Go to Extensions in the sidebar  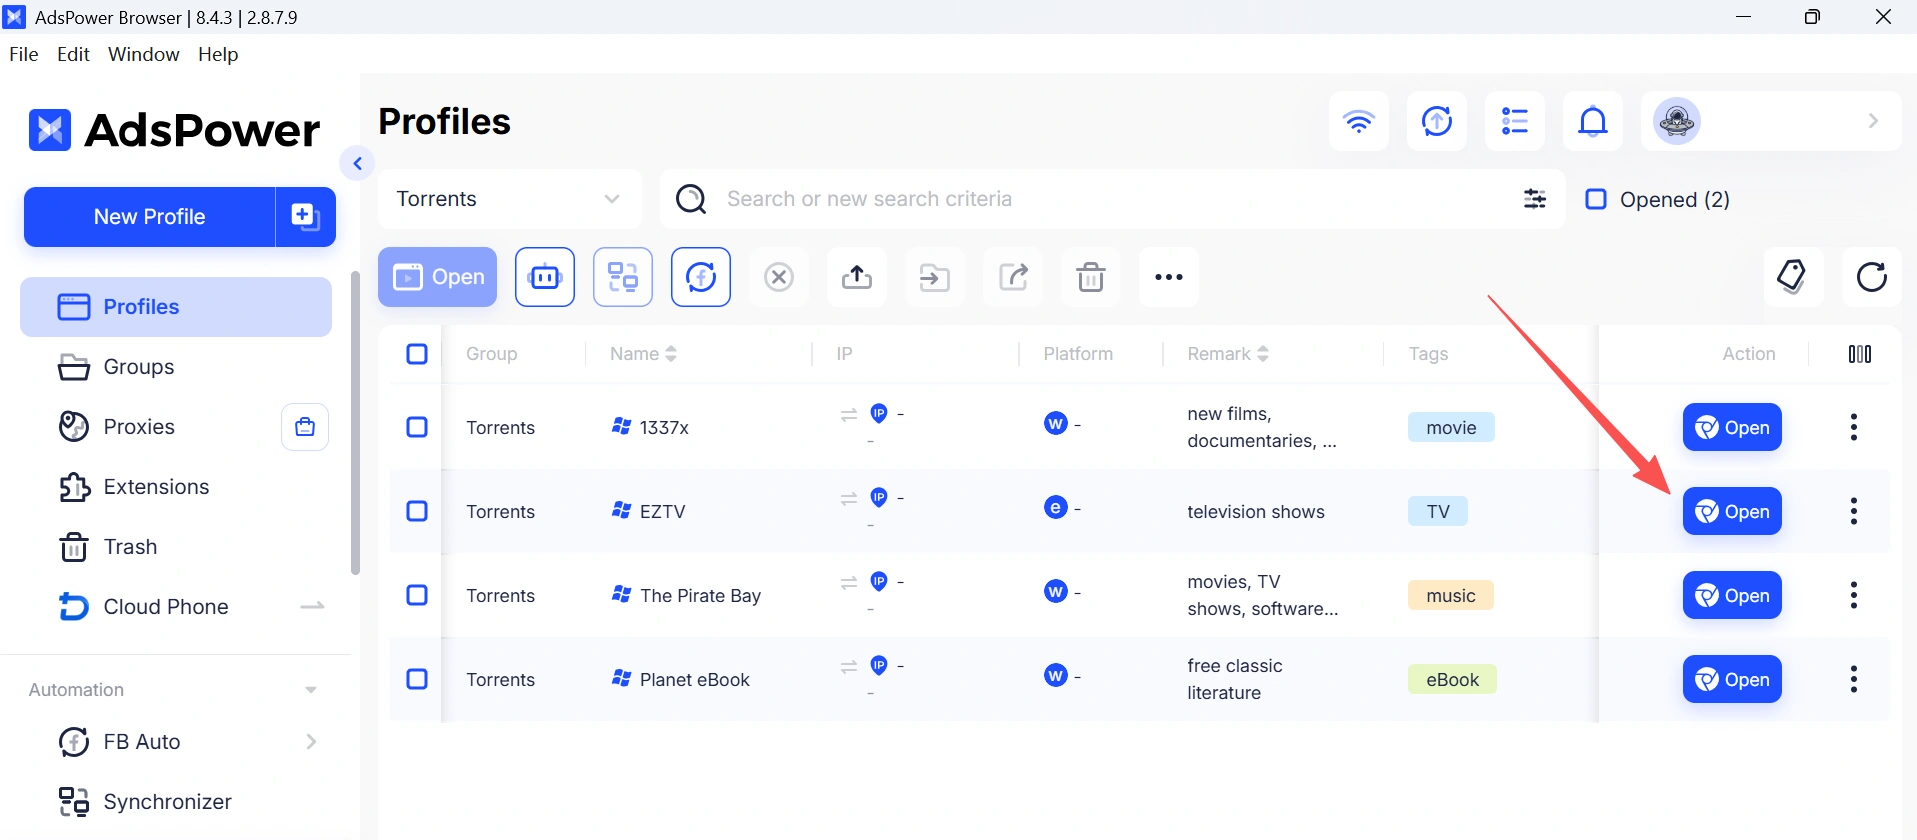point(176,487)
